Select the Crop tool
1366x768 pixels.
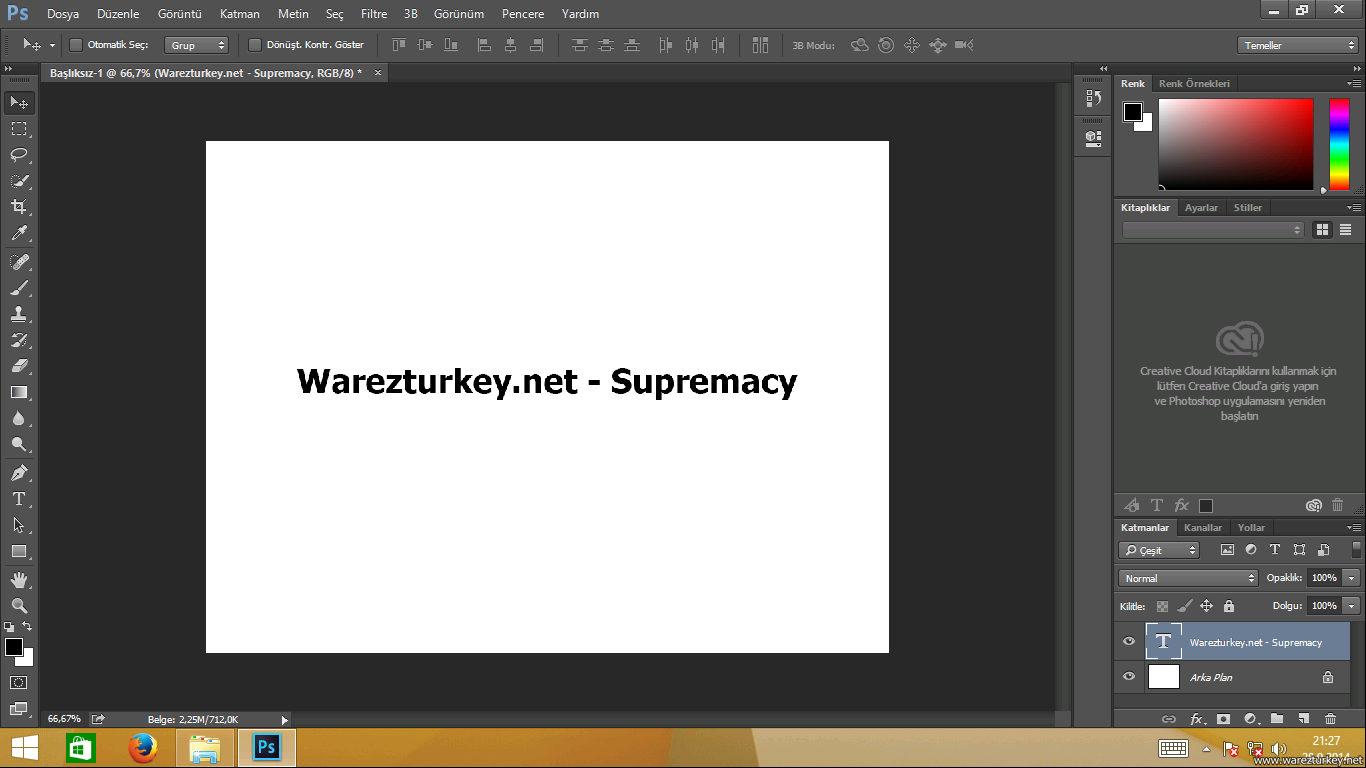pos(19,207)
